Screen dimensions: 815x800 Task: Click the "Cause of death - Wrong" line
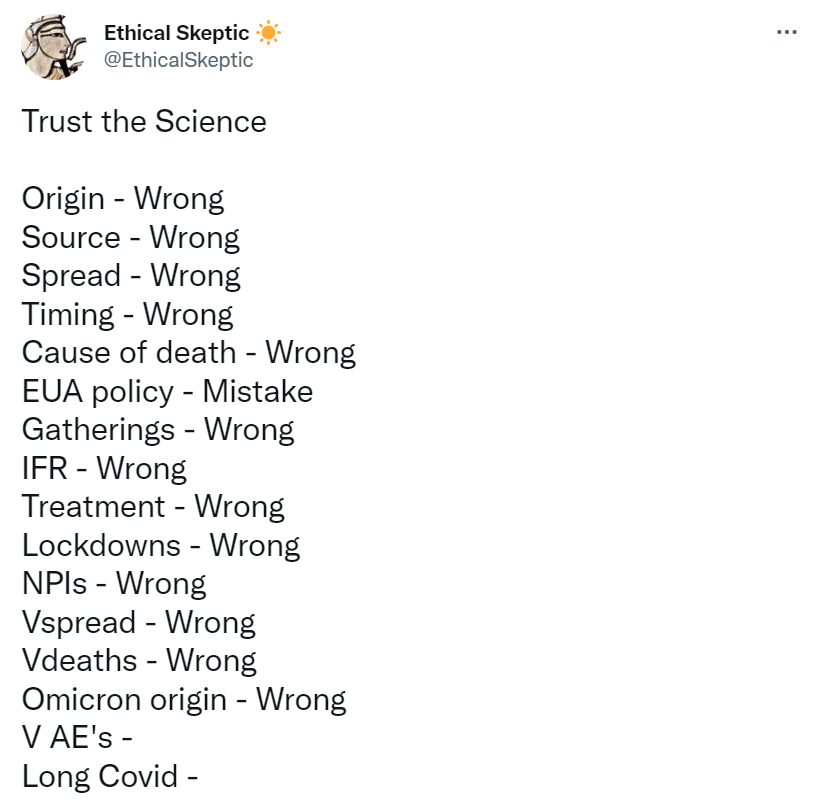tap(188, 352)
